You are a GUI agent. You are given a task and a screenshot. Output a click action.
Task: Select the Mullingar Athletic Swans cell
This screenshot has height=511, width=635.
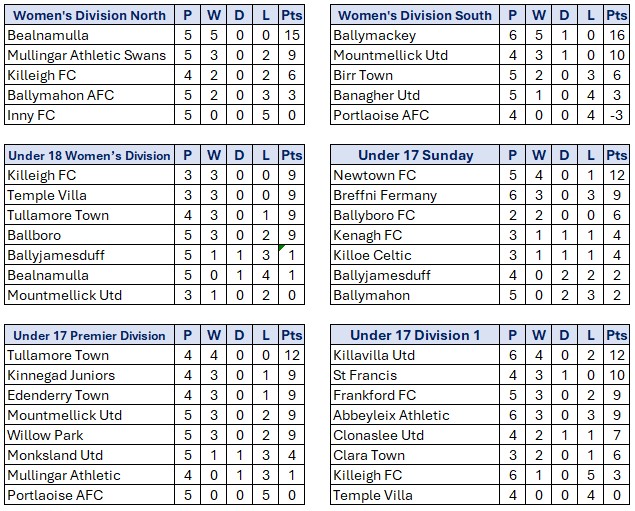point(87,55)
